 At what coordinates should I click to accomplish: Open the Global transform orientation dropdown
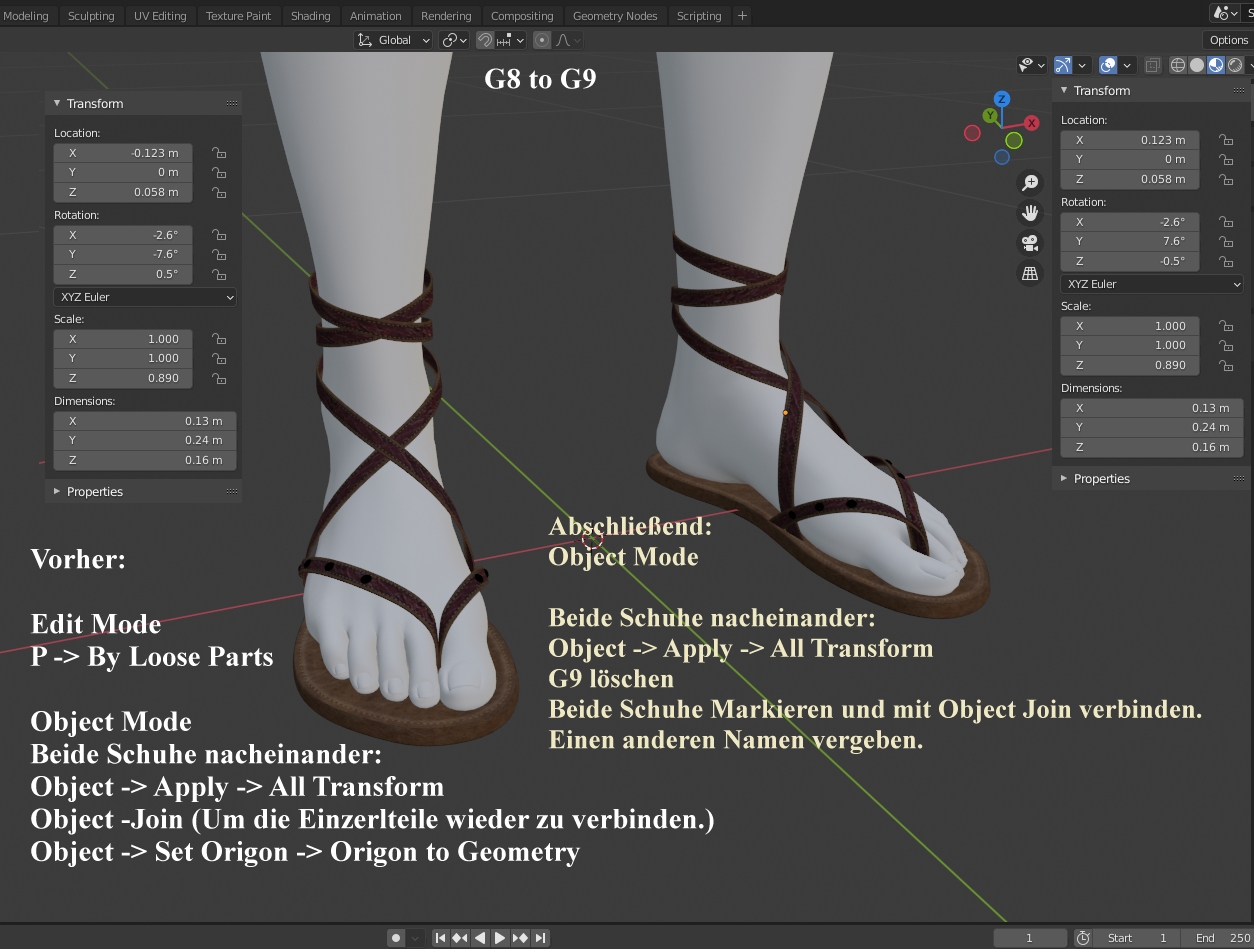(394, 40)
